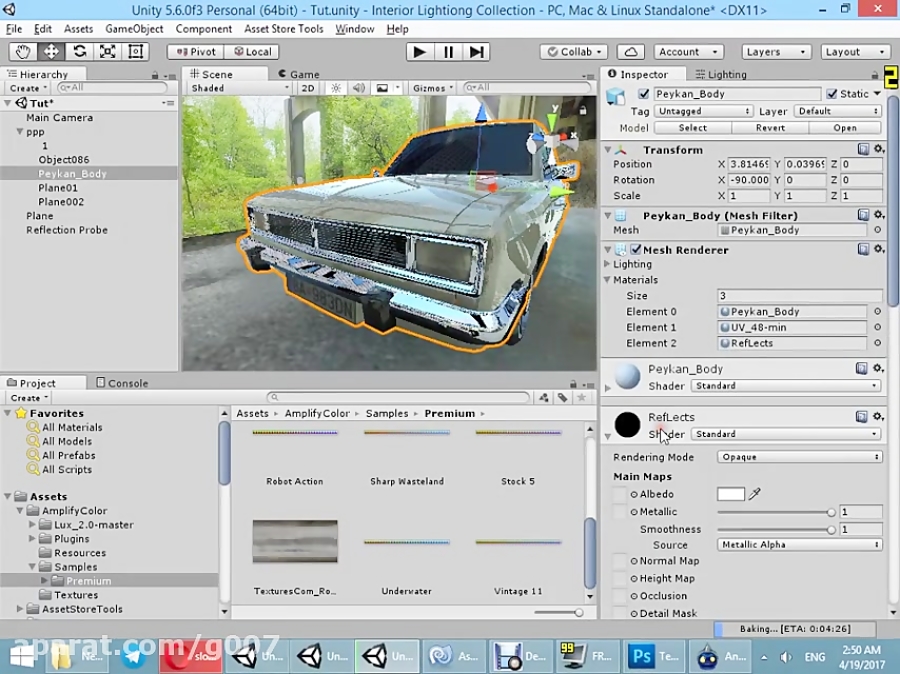Image resolution: width=900 pixels, height=674 pixels.
Task: Toggle scene lighting in the Scene view toolbar
Action: 335,87
